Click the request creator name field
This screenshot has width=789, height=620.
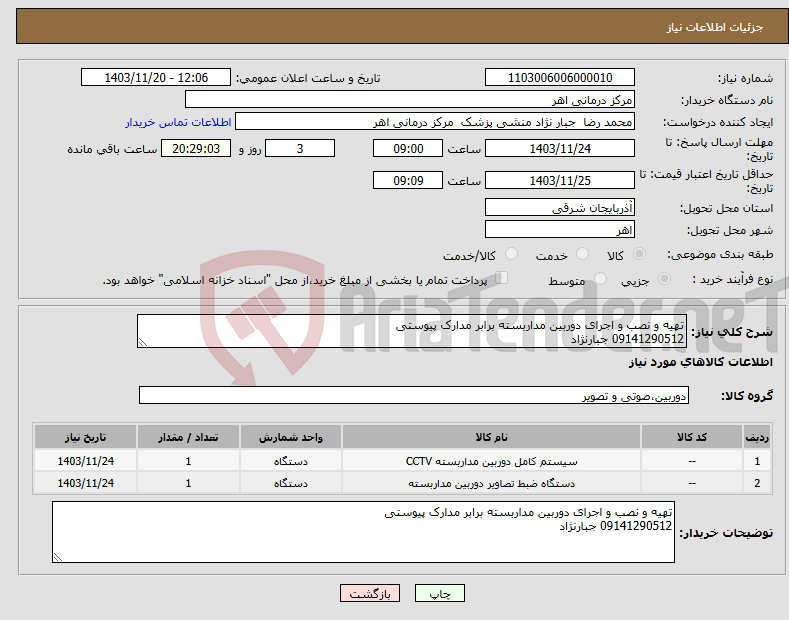435,122
